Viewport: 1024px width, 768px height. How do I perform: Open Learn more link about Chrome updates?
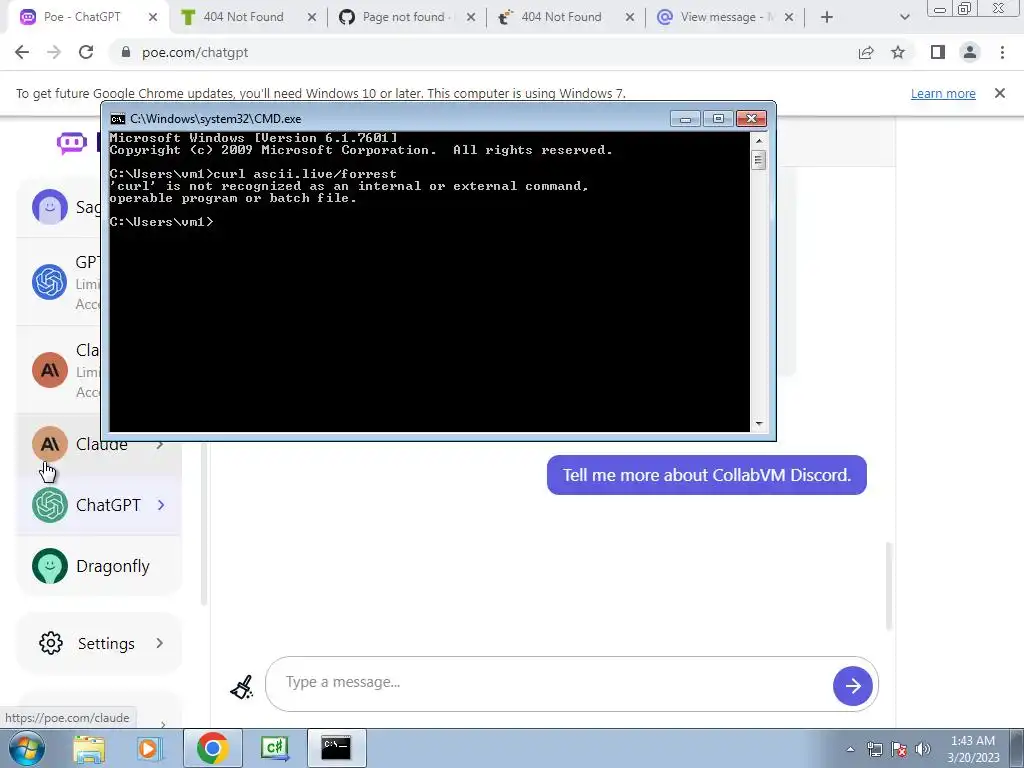click(943, 93)
